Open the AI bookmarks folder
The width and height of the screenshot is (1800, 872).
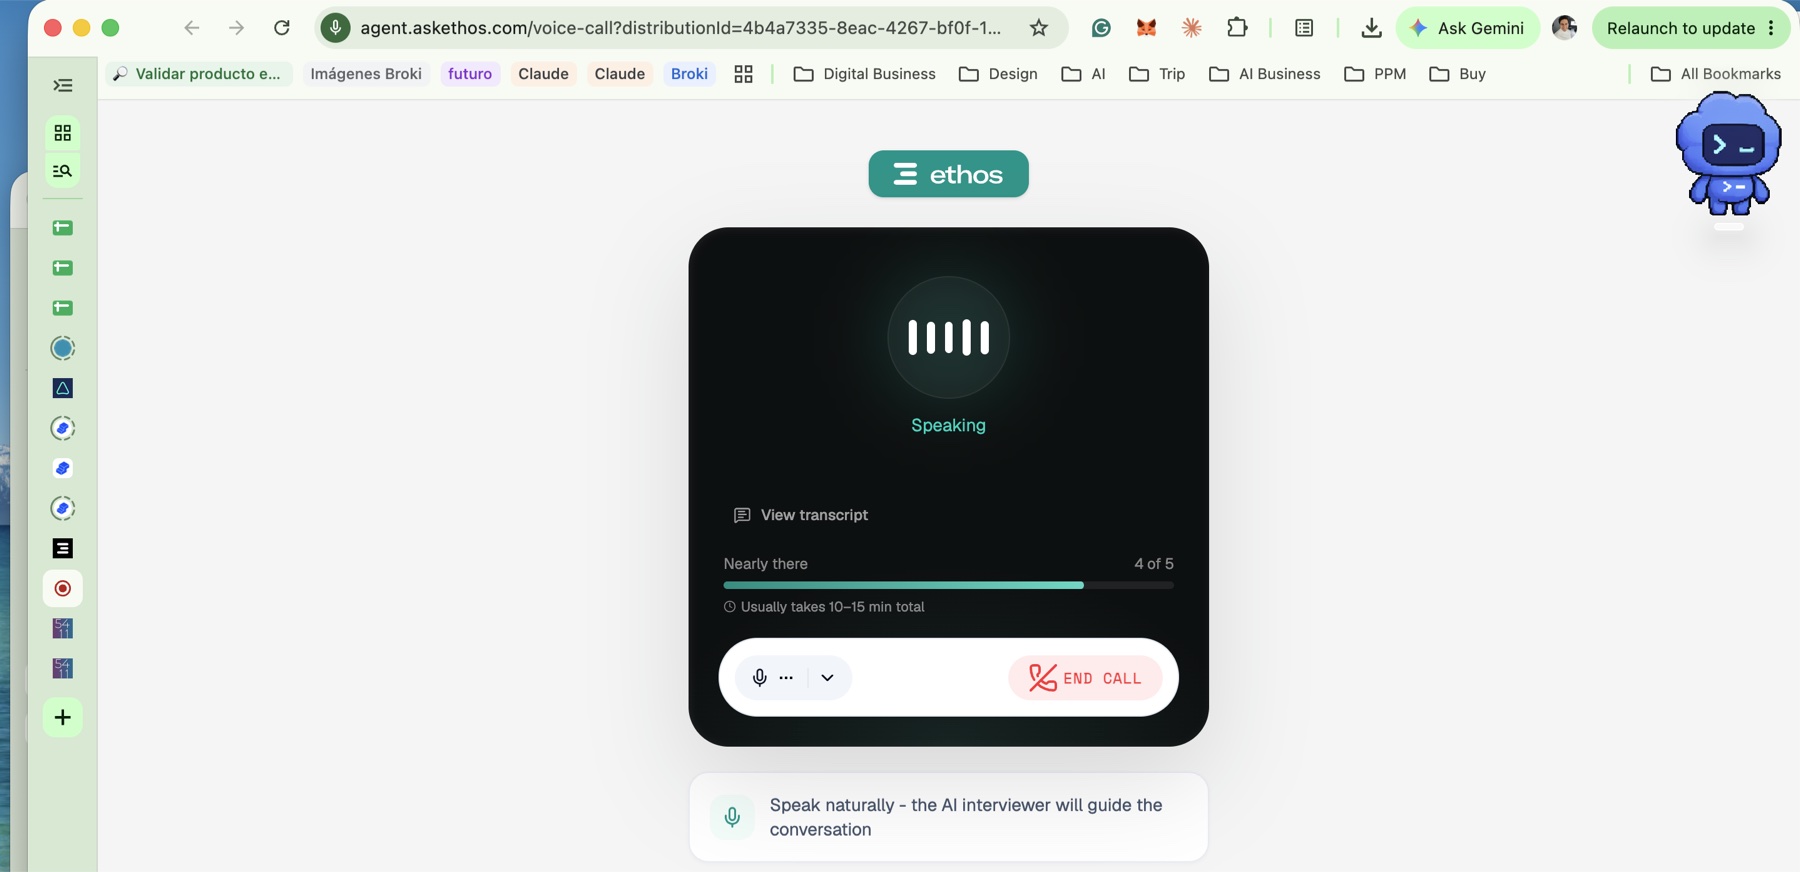coord(1083,74)
